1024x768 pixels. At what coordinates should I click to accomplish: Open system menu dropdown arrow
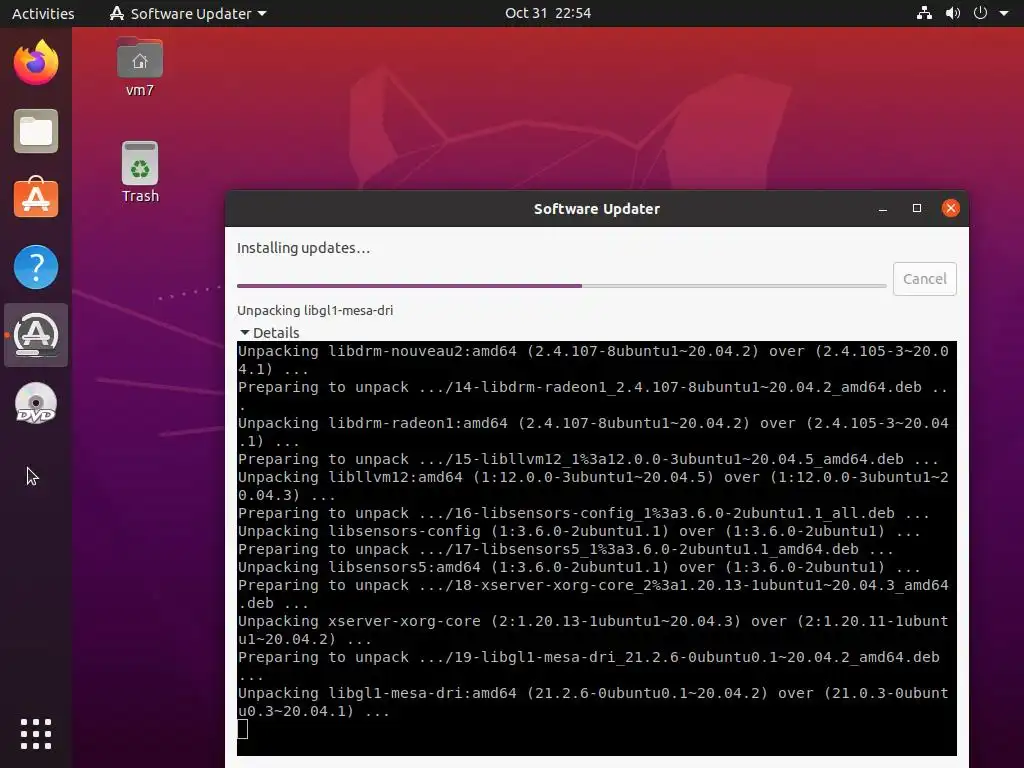pyautogui.click(x=1004, y=13)
